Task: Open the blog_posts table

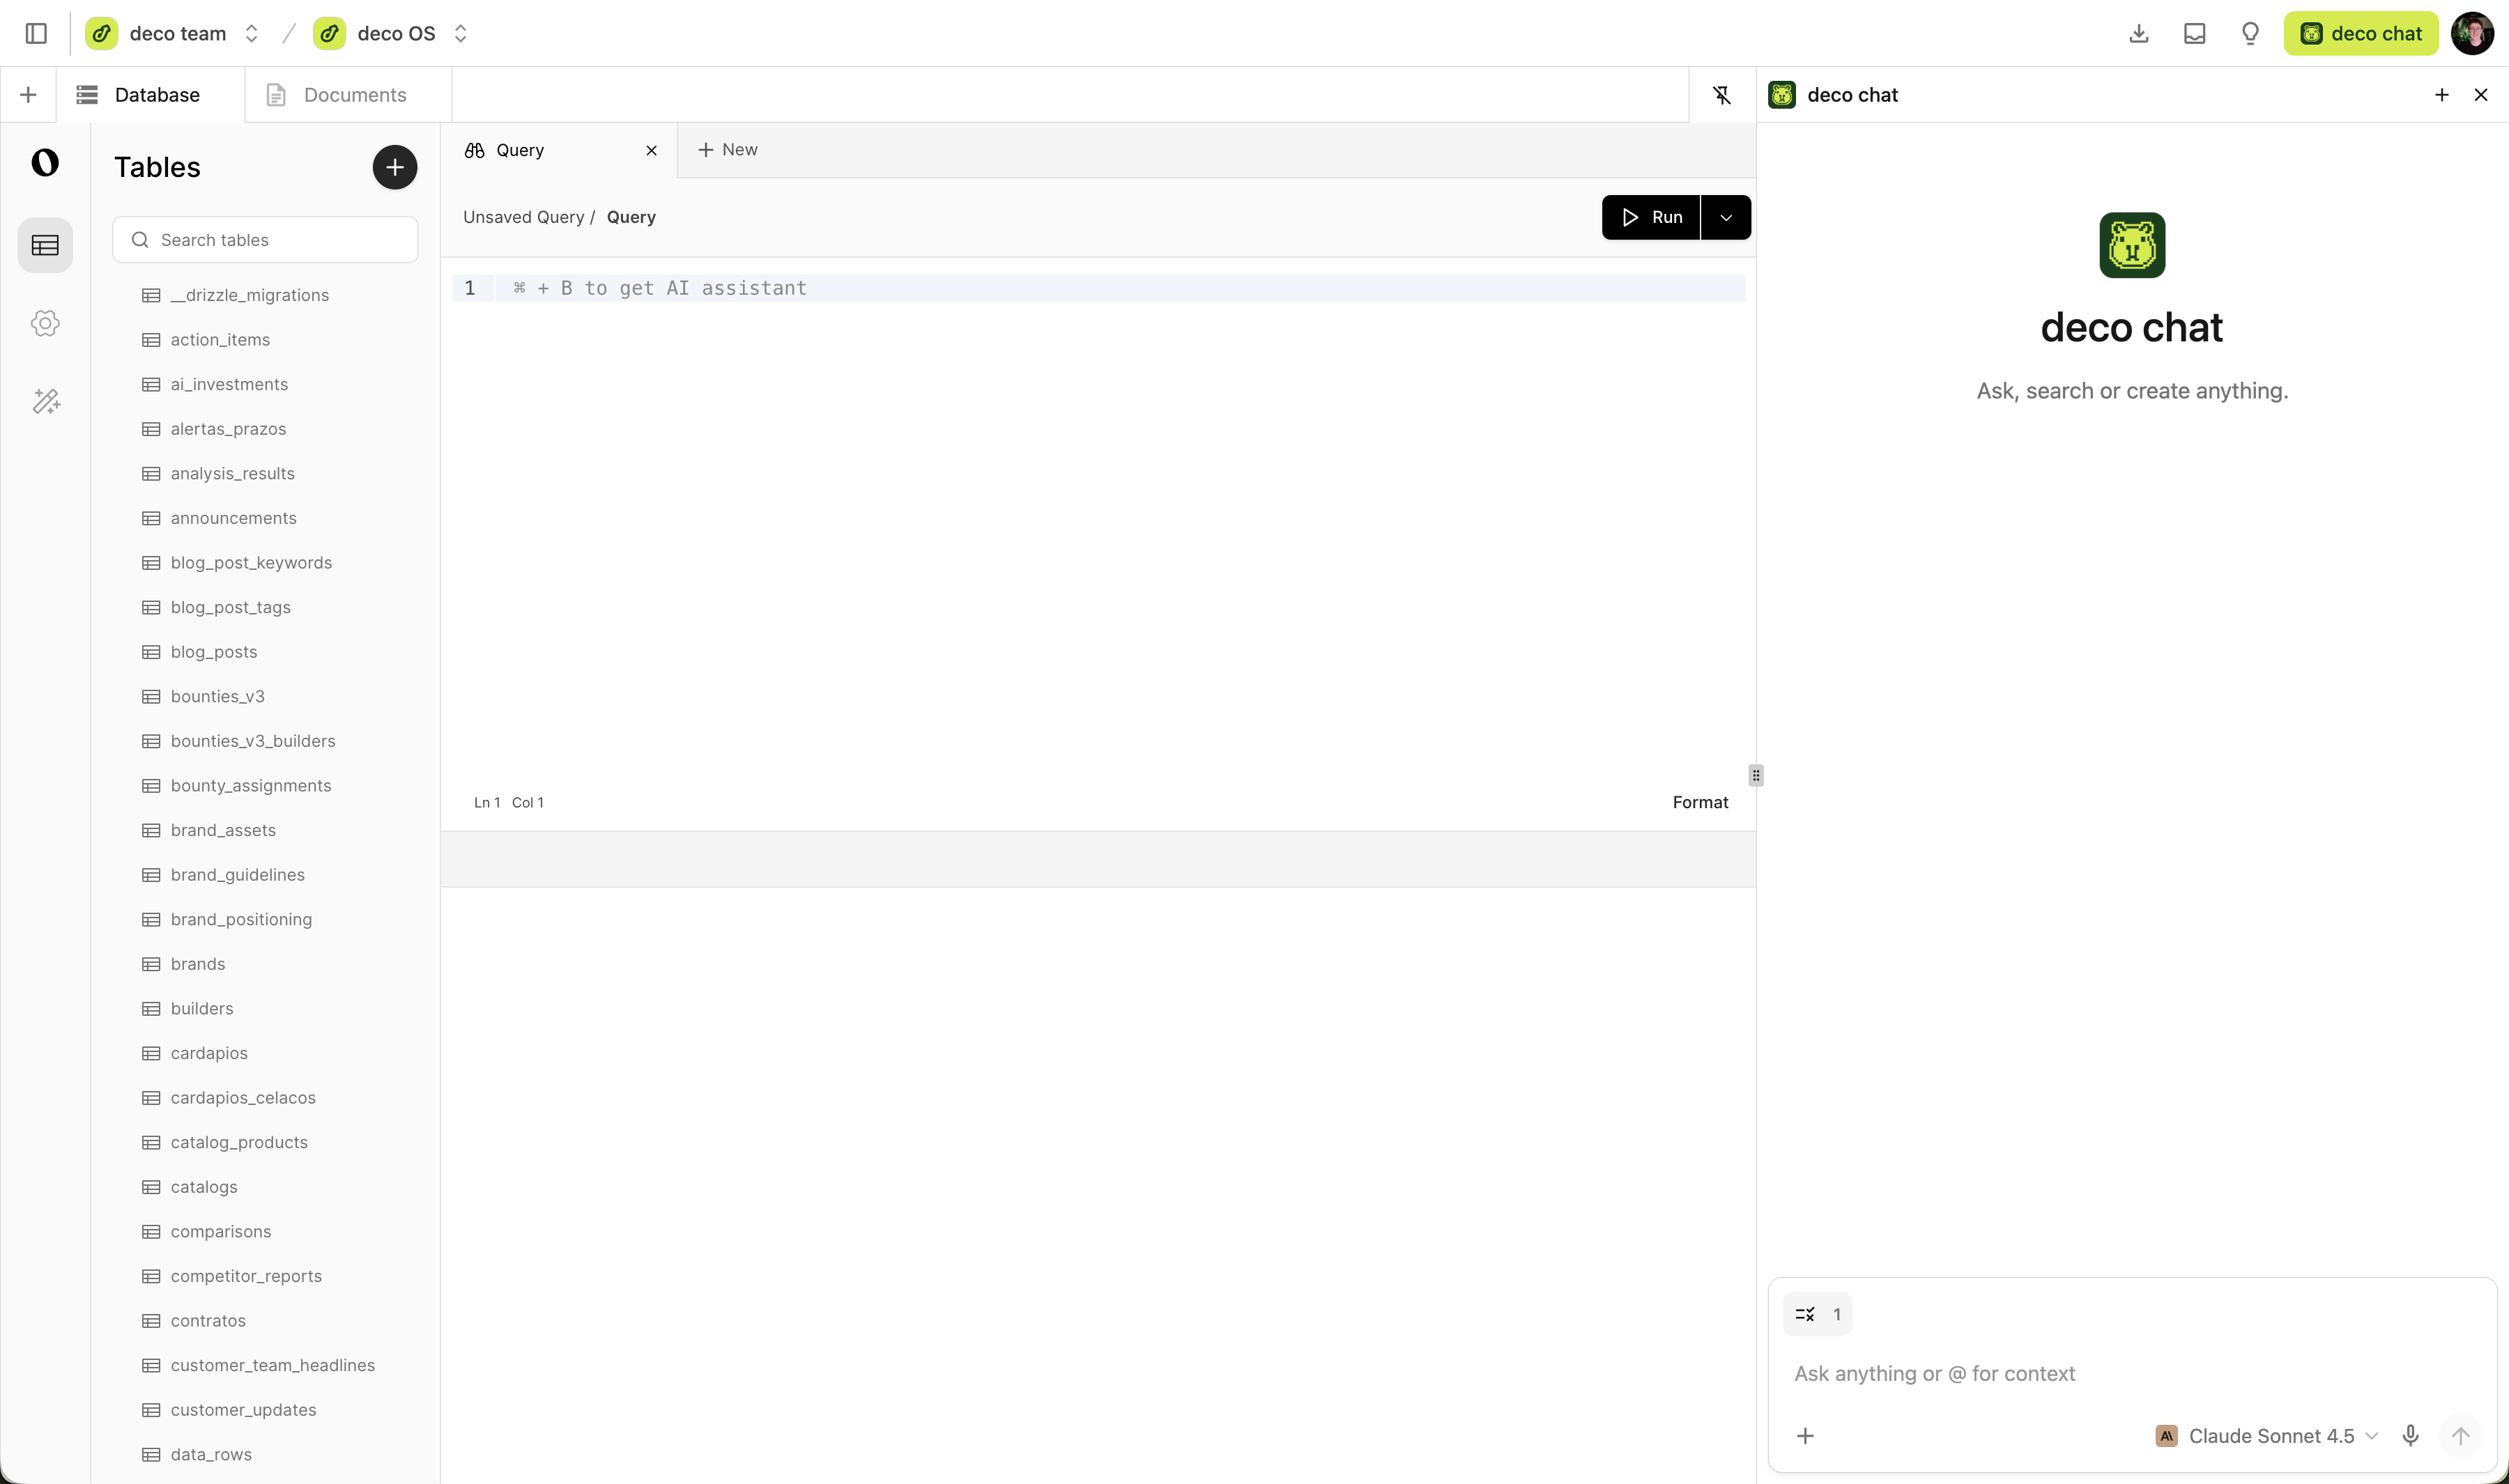Action: (x=213, y=652)
